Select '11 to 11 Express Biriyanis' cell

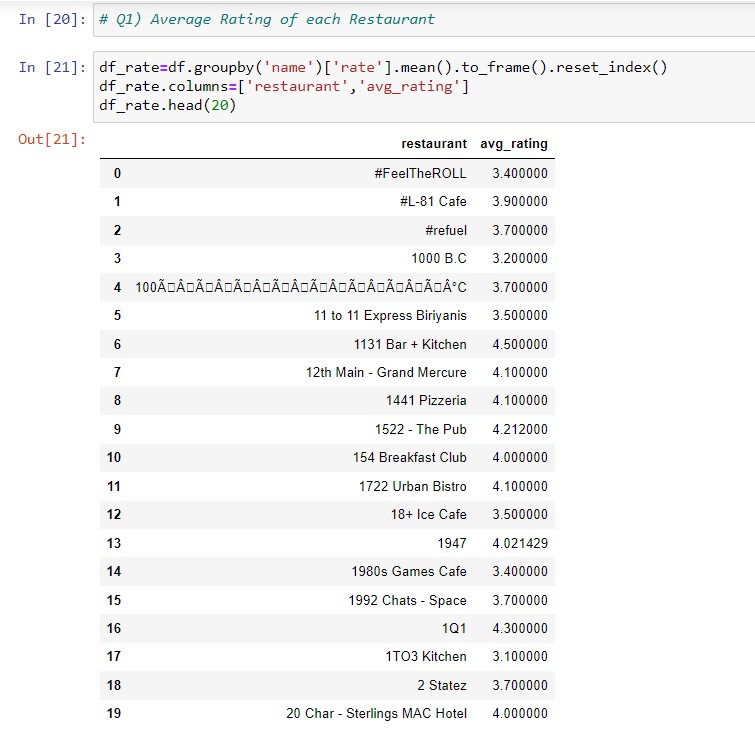point(390,315)
